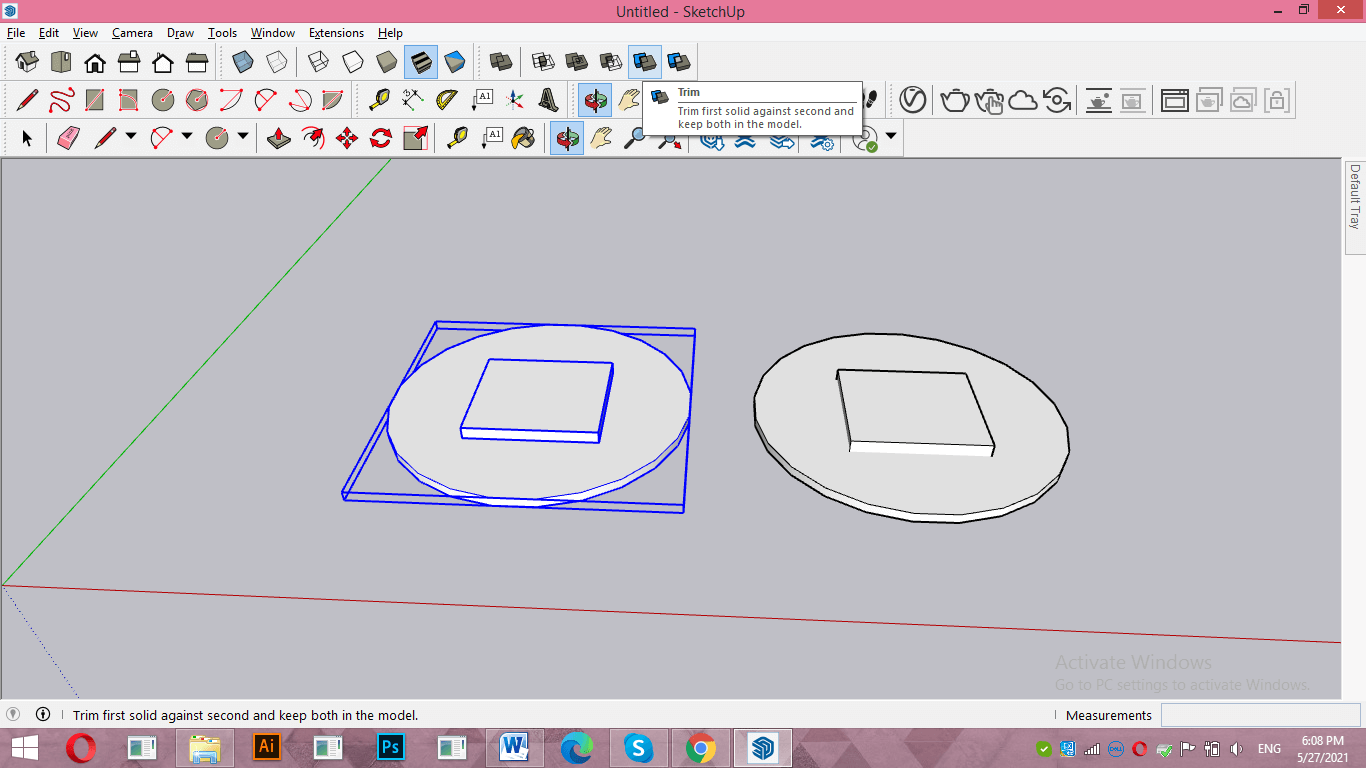1366x768 pixels.
Task: Open Photoshop from the taskbar
Action: click(x=390, y=747)
